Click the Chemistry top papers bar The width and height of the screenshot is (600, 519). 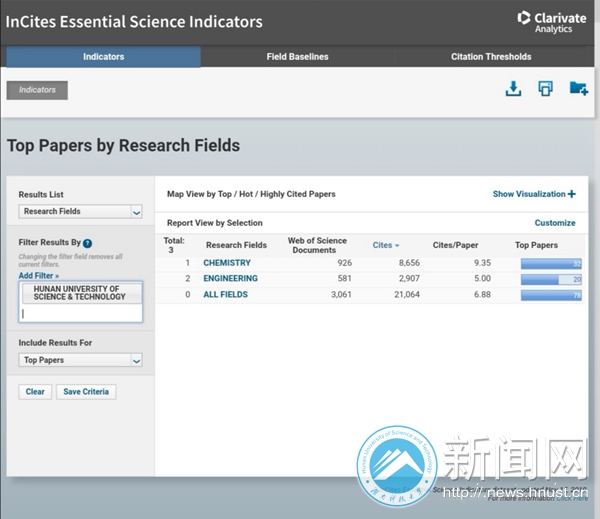click(552, 264)
